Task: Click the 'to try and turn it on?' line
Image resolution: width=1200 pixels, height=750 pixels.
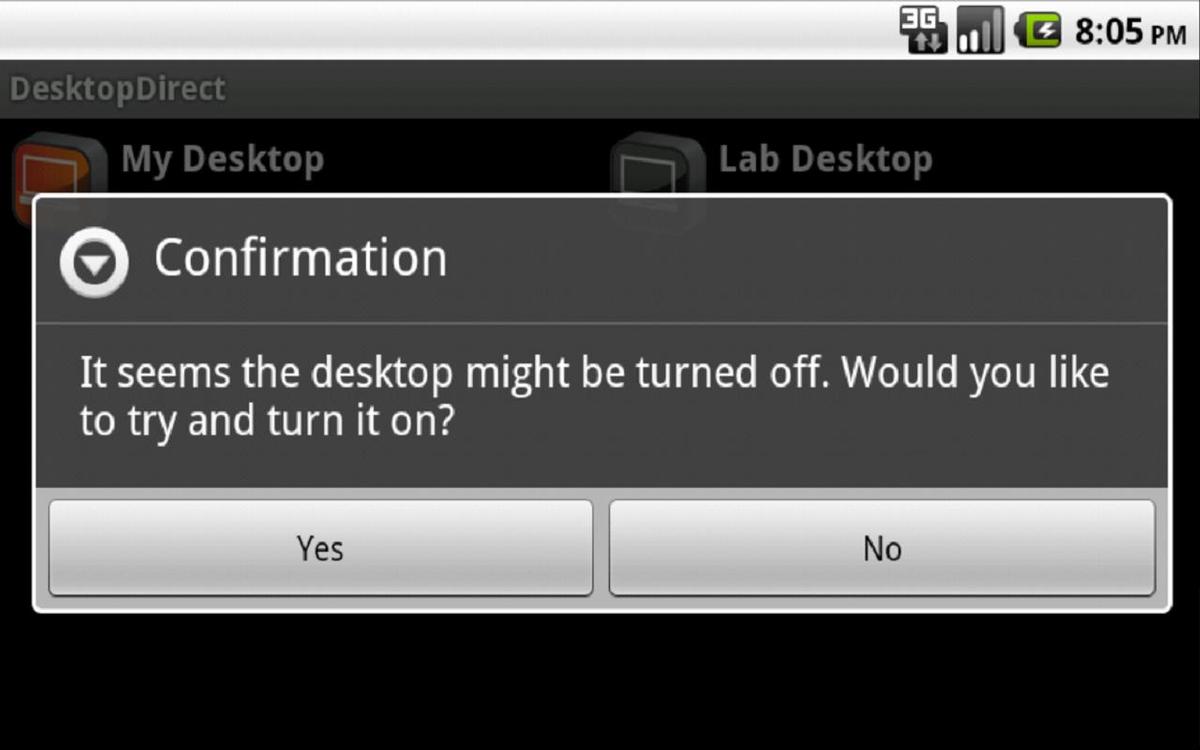Action: (x=267, y=422)
